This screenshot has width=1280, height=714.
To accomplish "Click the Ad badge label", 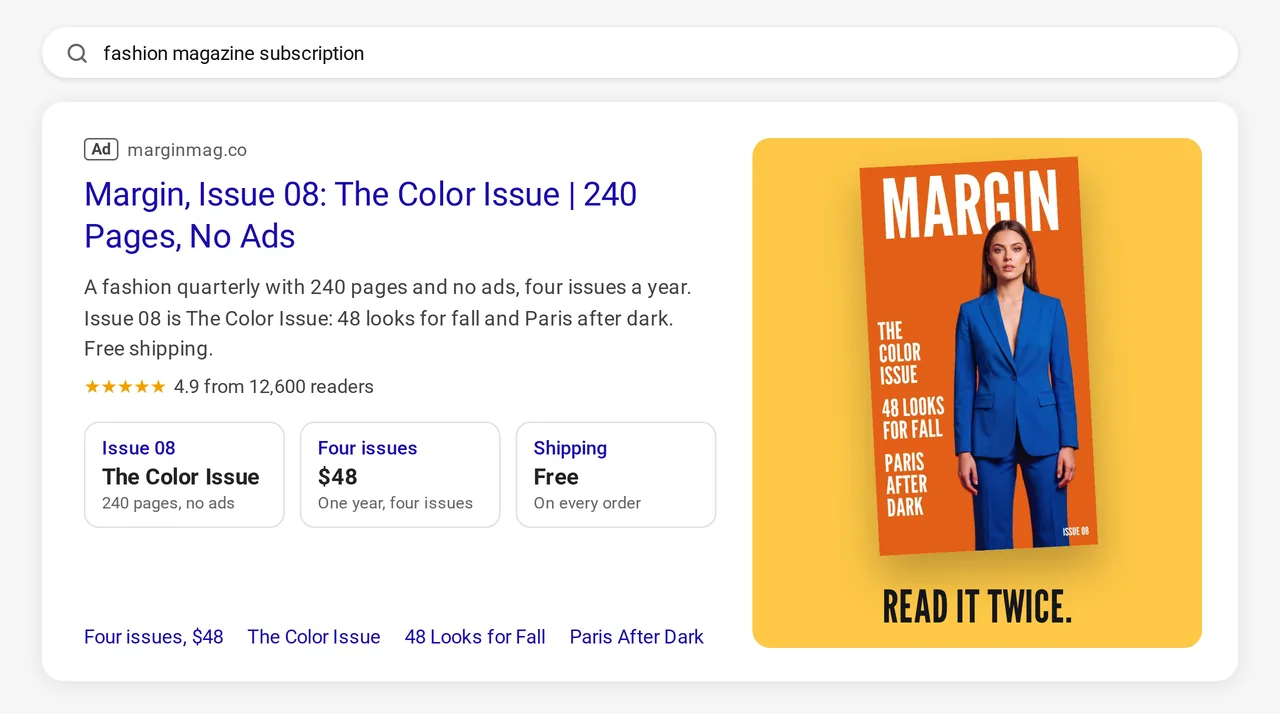I will click(x=101, y=150).
